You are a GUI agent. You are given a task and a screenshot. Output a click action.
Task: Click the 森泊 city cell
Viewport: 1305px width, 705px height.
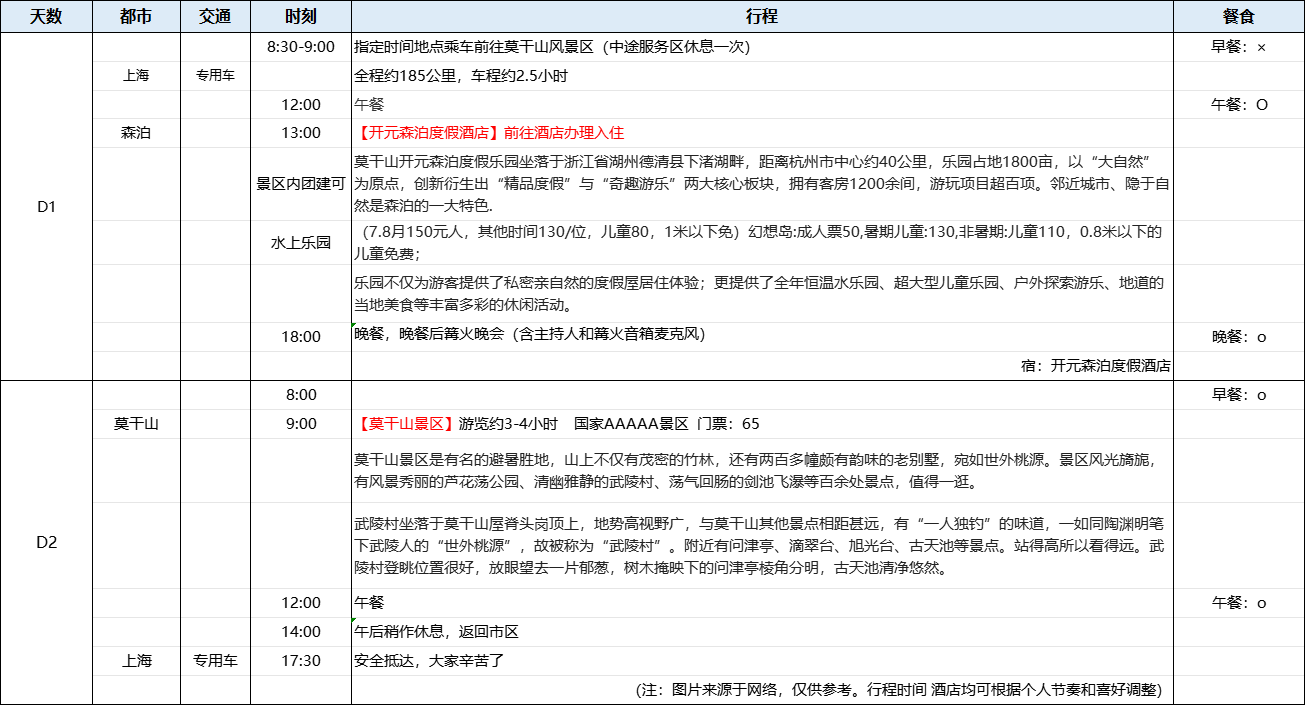pos(136,133)
